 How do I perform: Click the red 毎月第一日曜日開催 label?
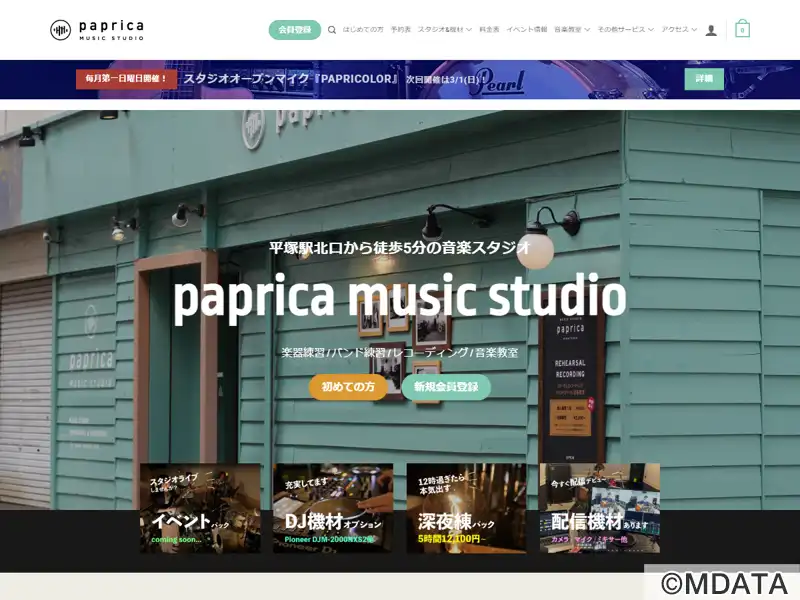(127, 79)
